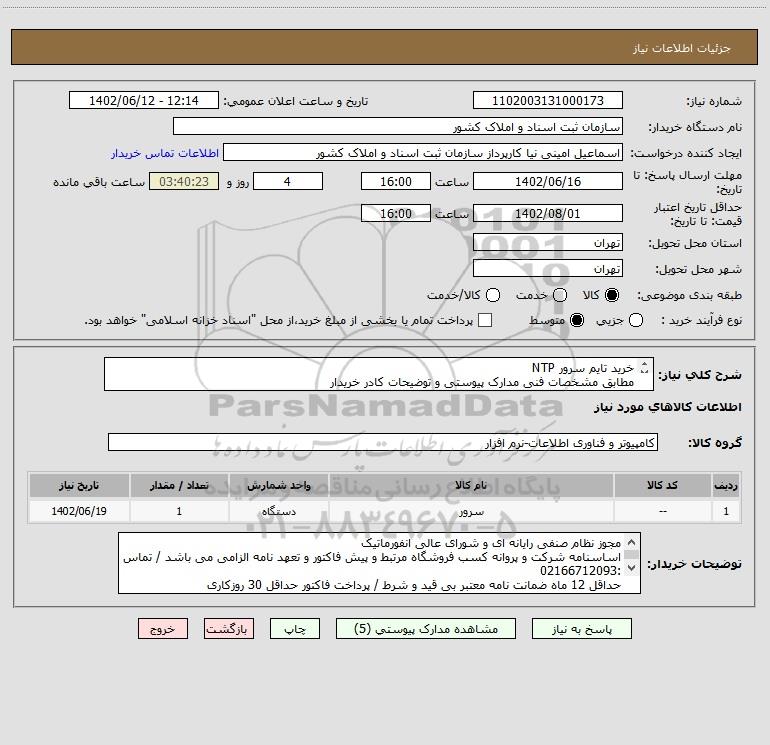Viewport: 770px width, 745px height.
Task: Click the price validity date 1402/08/01
Action: coord(548,214)
